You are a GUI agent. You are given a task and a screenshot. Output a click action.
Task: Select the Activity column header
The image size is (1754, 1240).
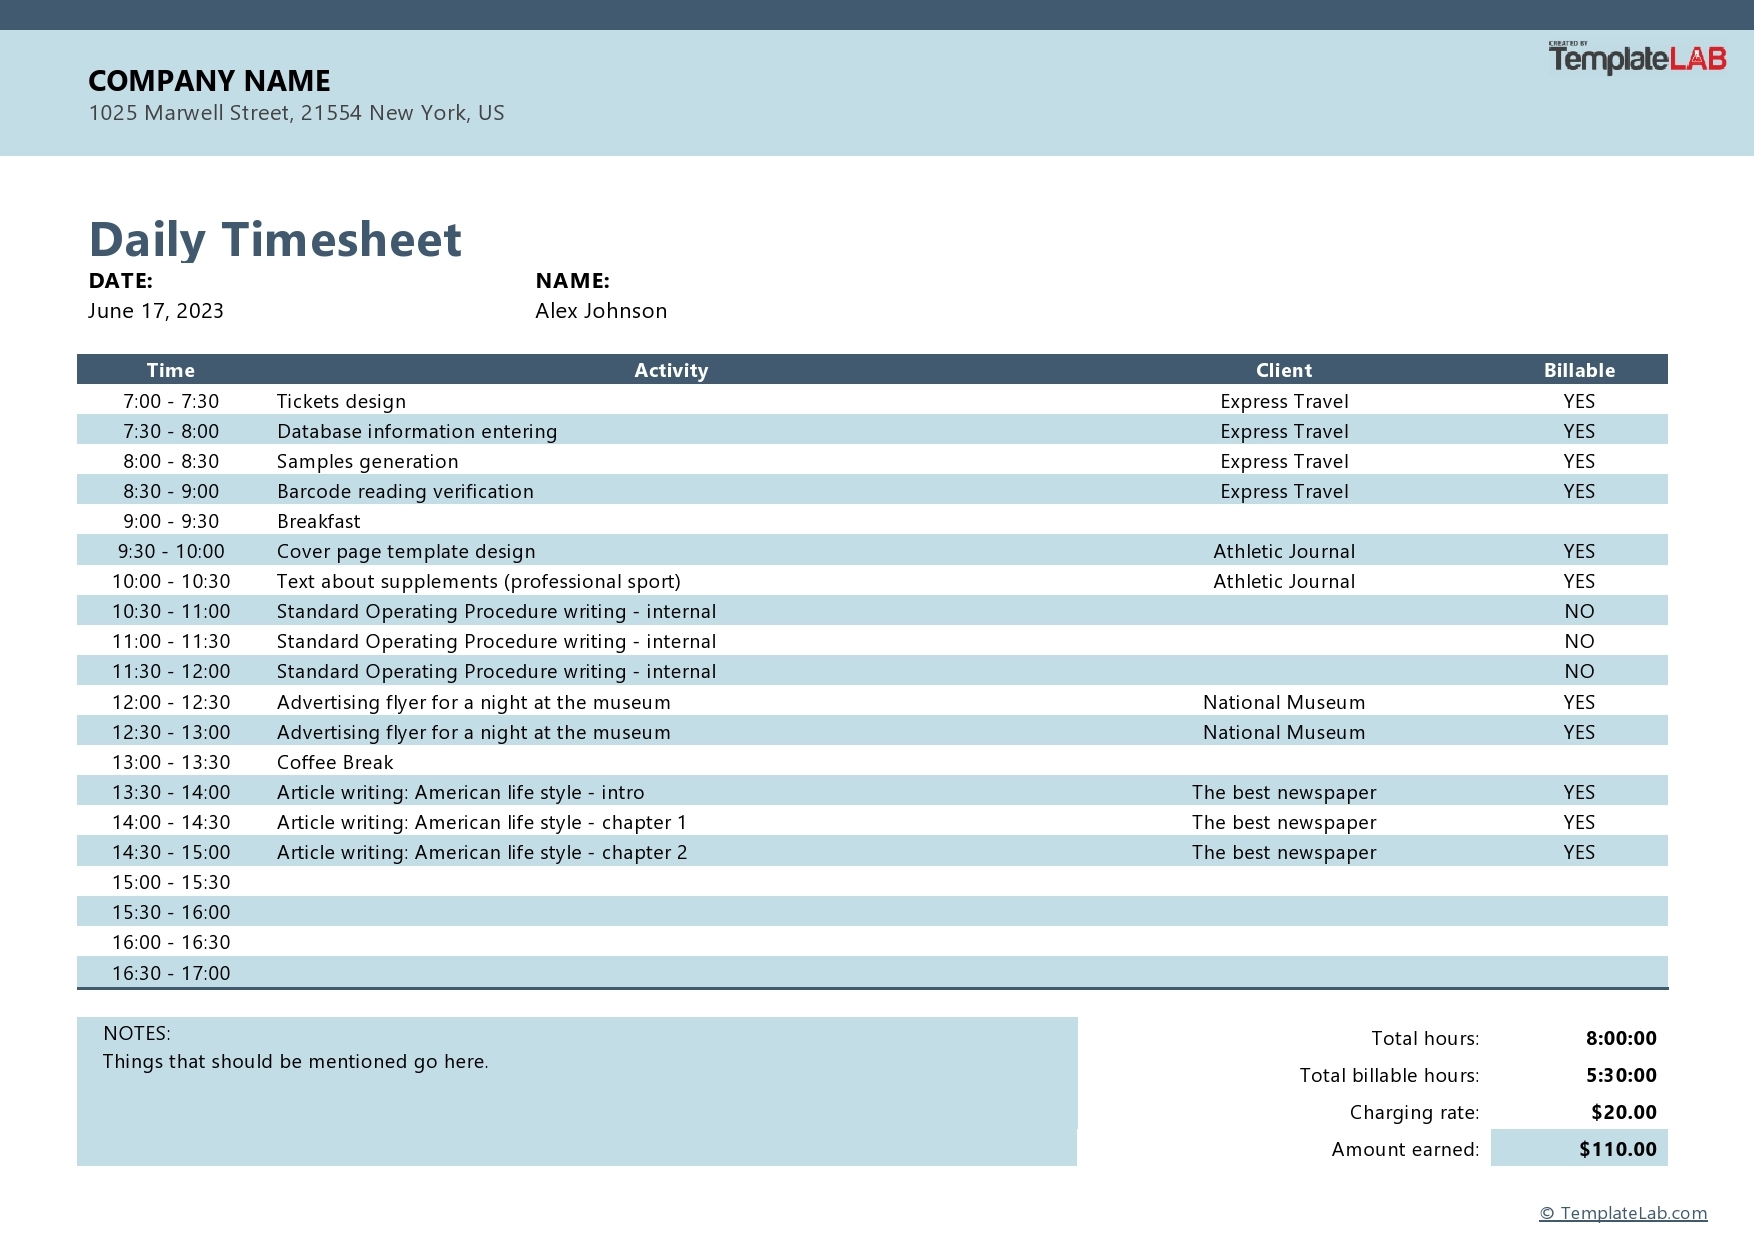(671, 370)
